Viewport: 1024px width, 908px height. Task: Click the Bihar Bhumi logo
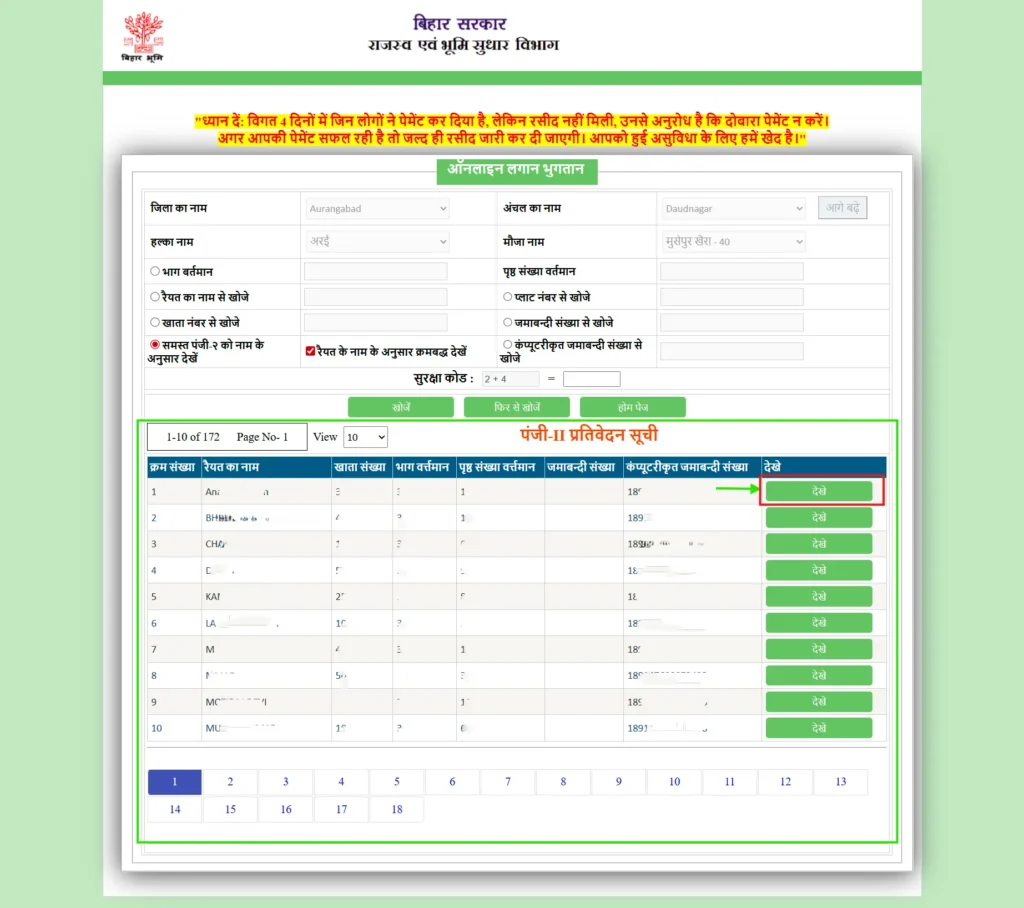coord(143,37)
